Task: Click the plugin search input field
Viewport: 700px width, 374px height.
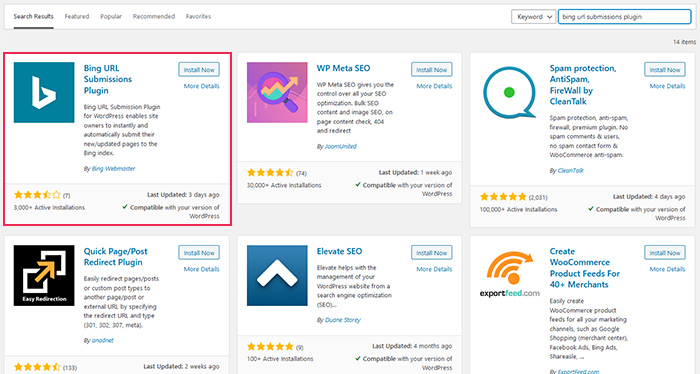Action: point(625,17)
